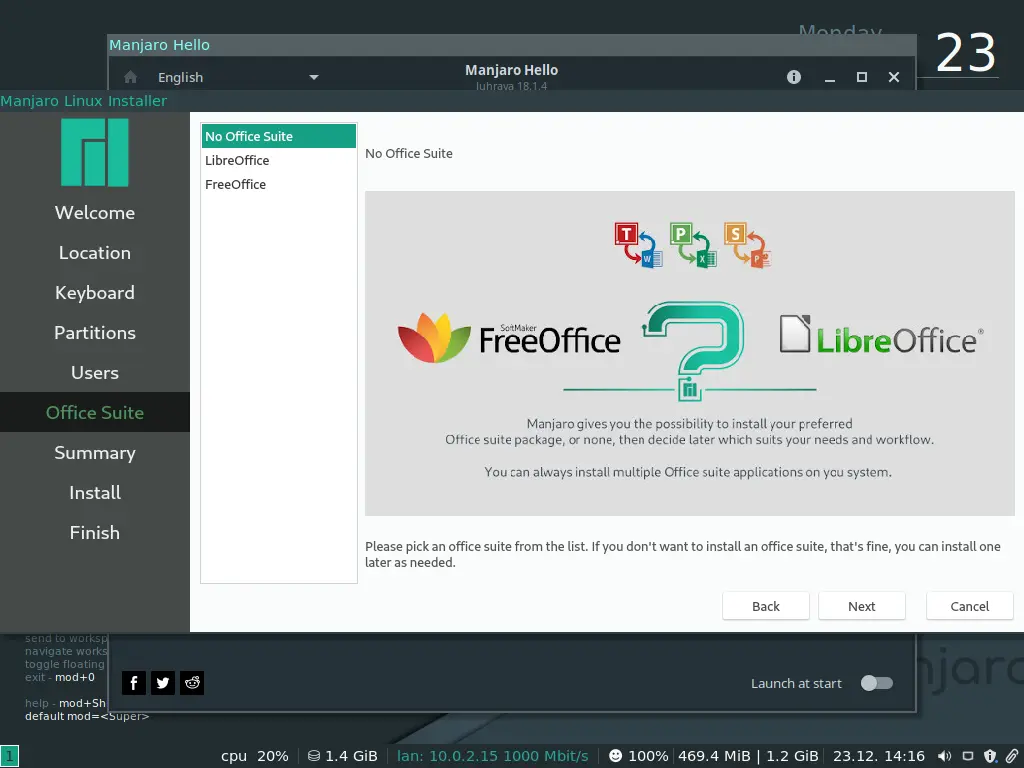Click the orange Presentations to PowerPoint icon
Viewport: 1024px width, 768px height.
click(748, 245)
